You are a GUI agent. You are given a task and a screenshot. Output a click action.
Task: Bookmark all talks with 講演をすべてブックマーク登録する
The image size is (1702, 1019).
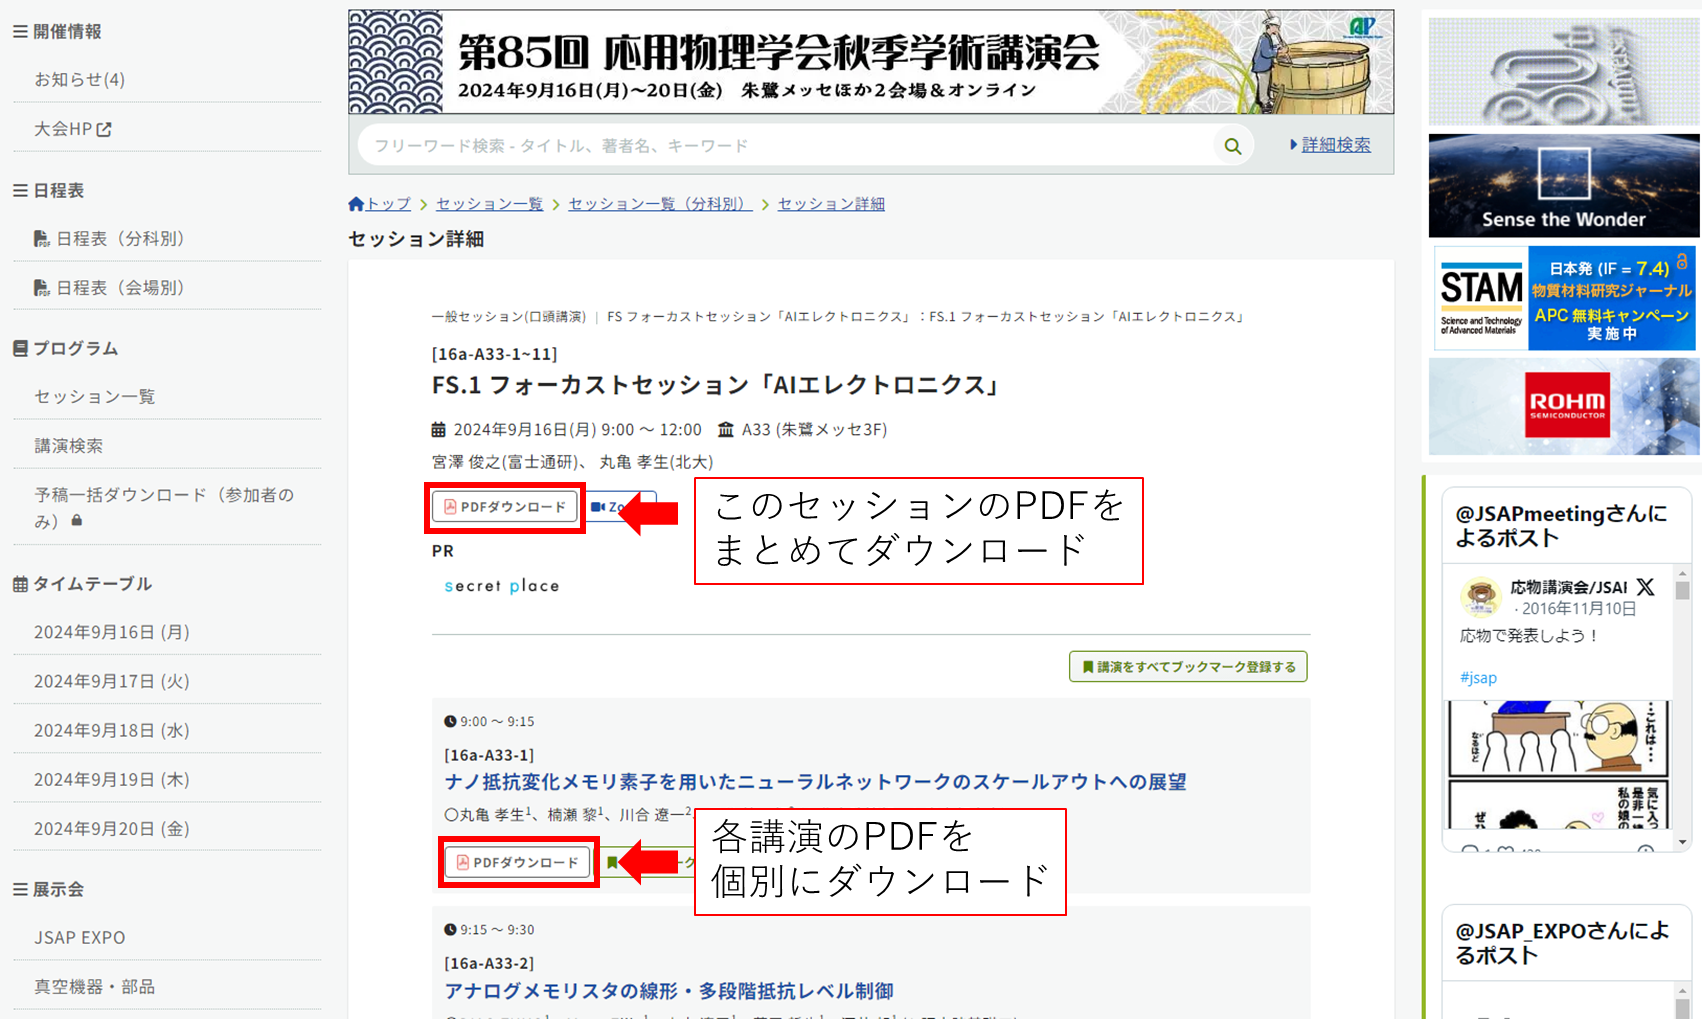[1188, 667]
